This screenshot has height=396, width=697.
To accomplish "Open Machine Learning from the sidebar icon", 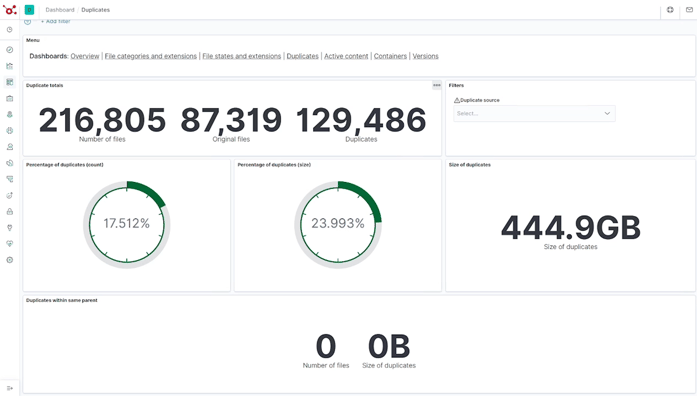I will [x=10, y=131].
